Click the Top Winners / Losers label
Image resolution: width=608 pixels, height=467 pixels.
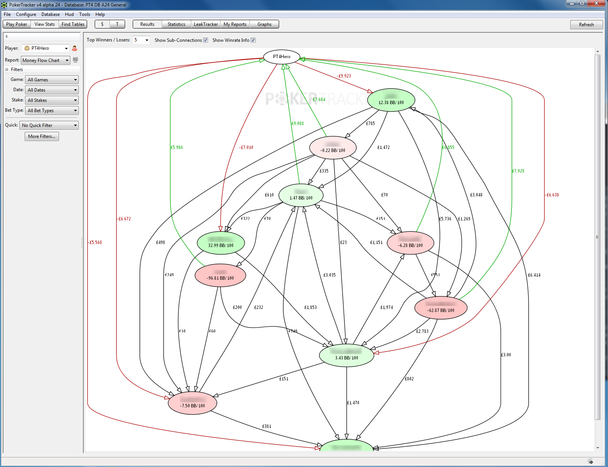[108, 40]
